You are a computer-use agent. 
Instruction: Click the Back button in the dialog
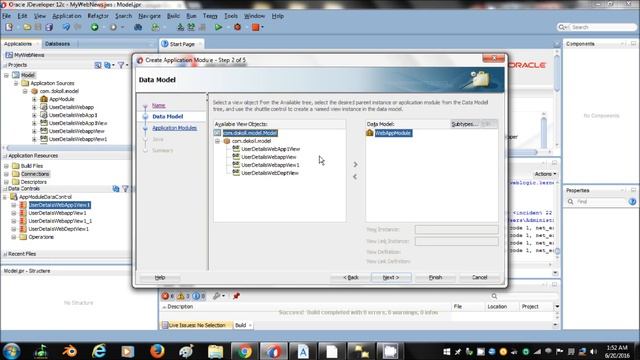[351, 278]
